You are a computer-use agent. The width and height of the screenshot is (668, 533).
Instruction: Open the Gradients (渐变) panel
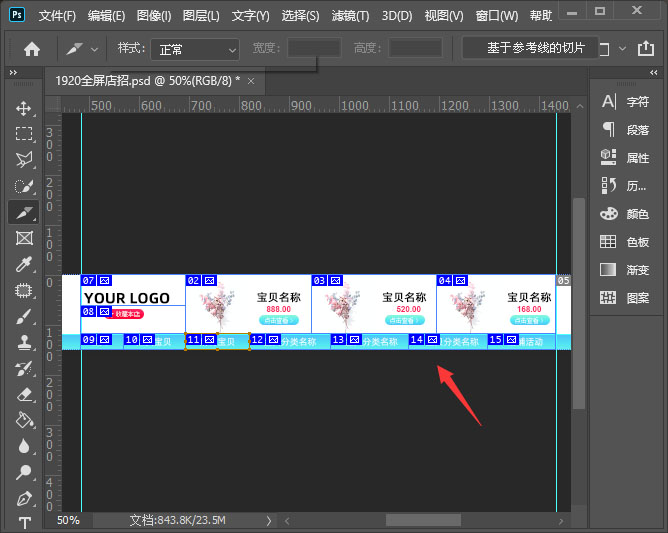tap(625, 270)
